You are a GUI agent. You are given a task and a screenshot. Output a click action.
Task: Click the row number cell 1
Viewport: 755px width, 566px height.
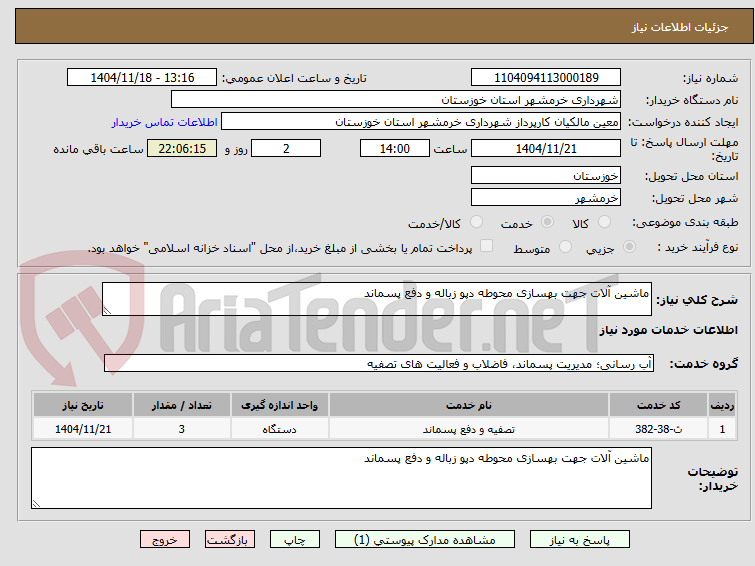[722, 429]
